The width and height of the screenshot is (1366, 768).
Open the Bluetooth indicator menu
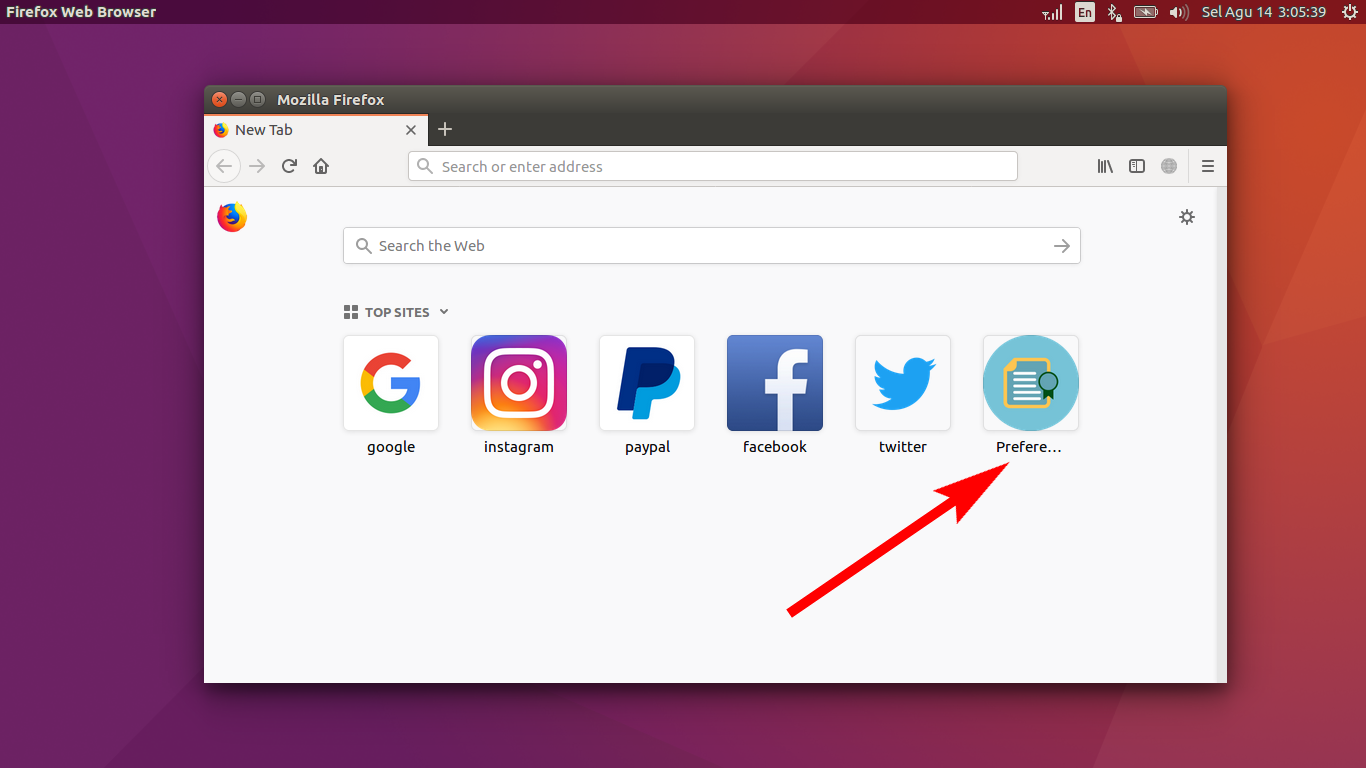tap(1115, 12)
